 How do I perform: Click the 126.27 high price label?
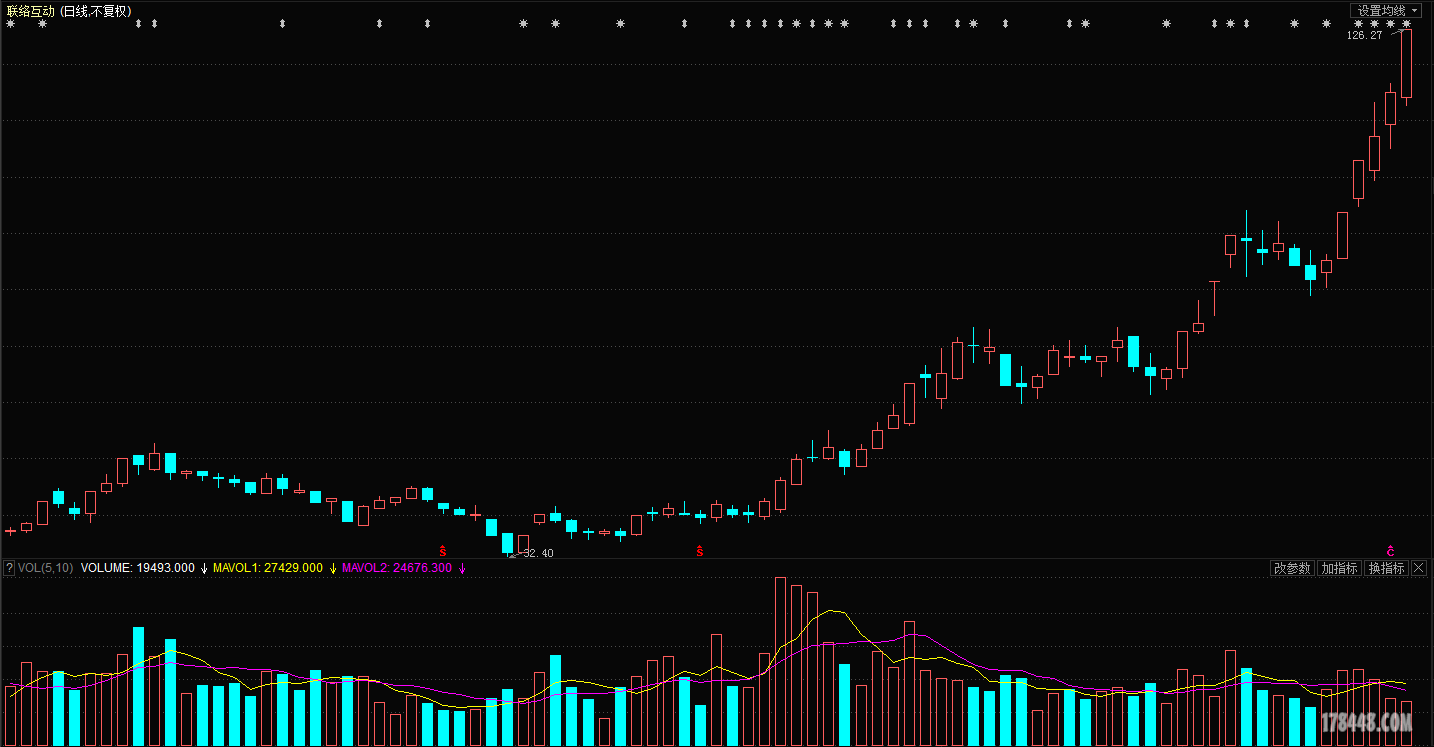(1364, 35)
